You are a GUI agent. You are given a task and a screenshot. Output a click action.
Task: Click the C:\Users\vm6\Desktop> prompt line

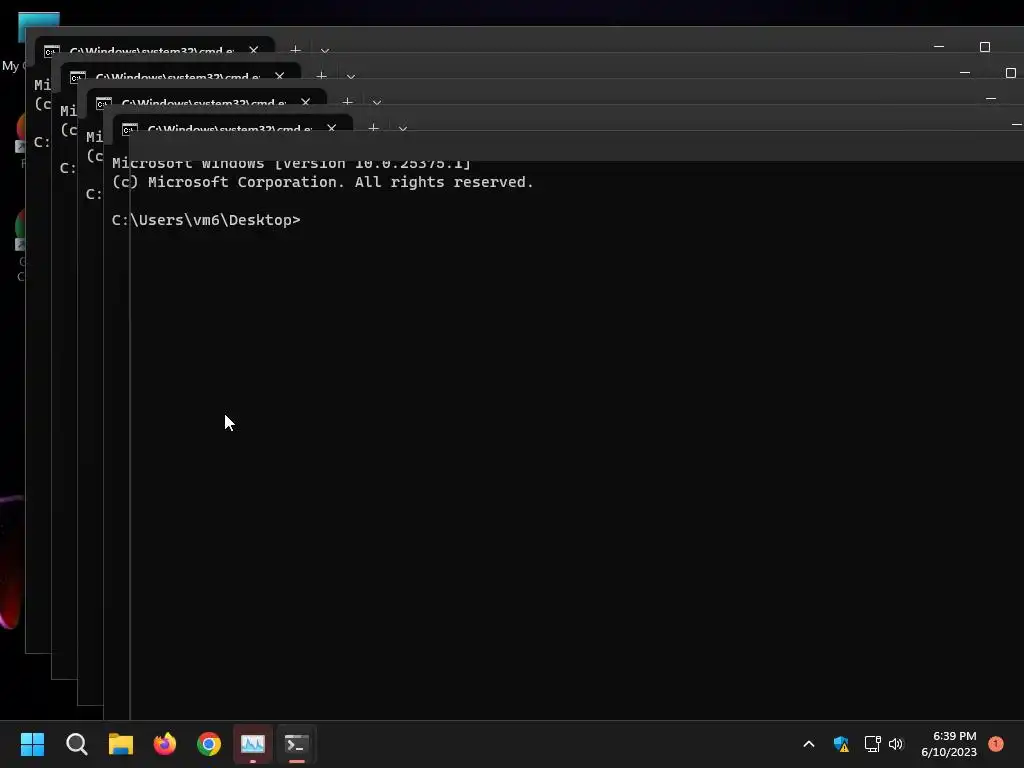click(x=206, y=220)
